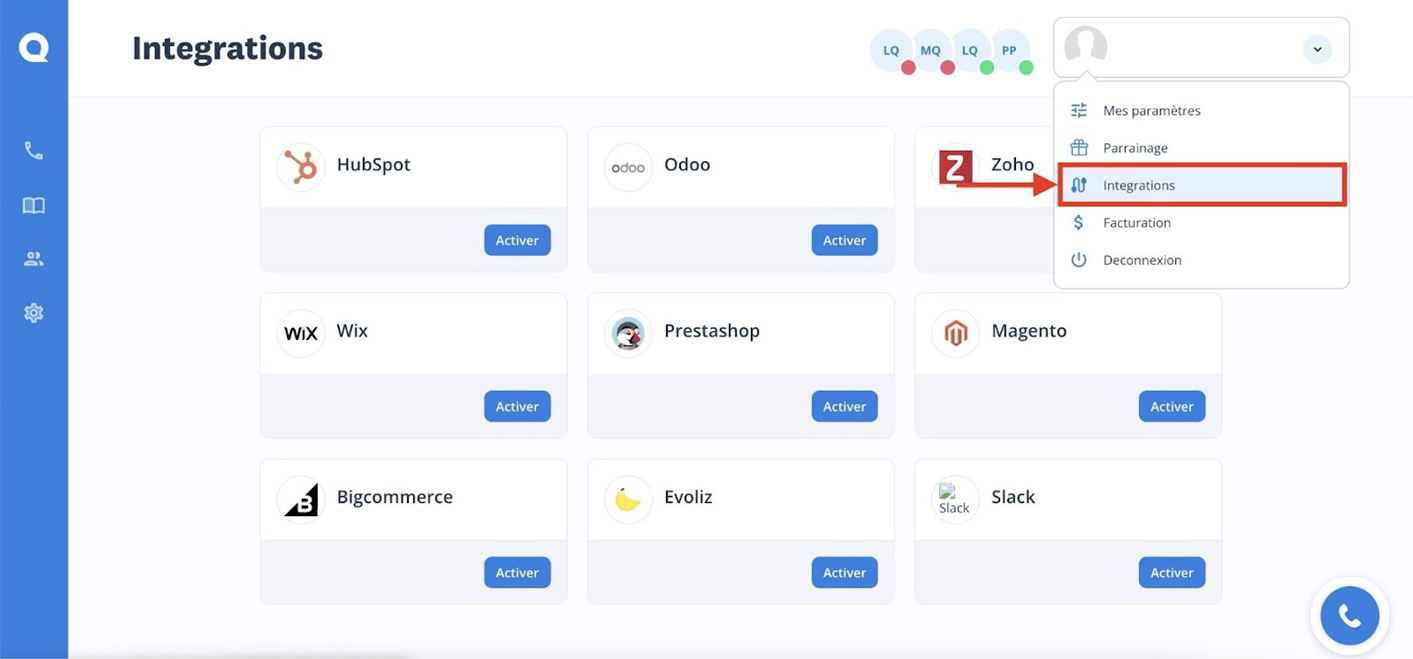Click the PP status badge
Viewport: 1413px width, 659px height.
click(1010, 51)
